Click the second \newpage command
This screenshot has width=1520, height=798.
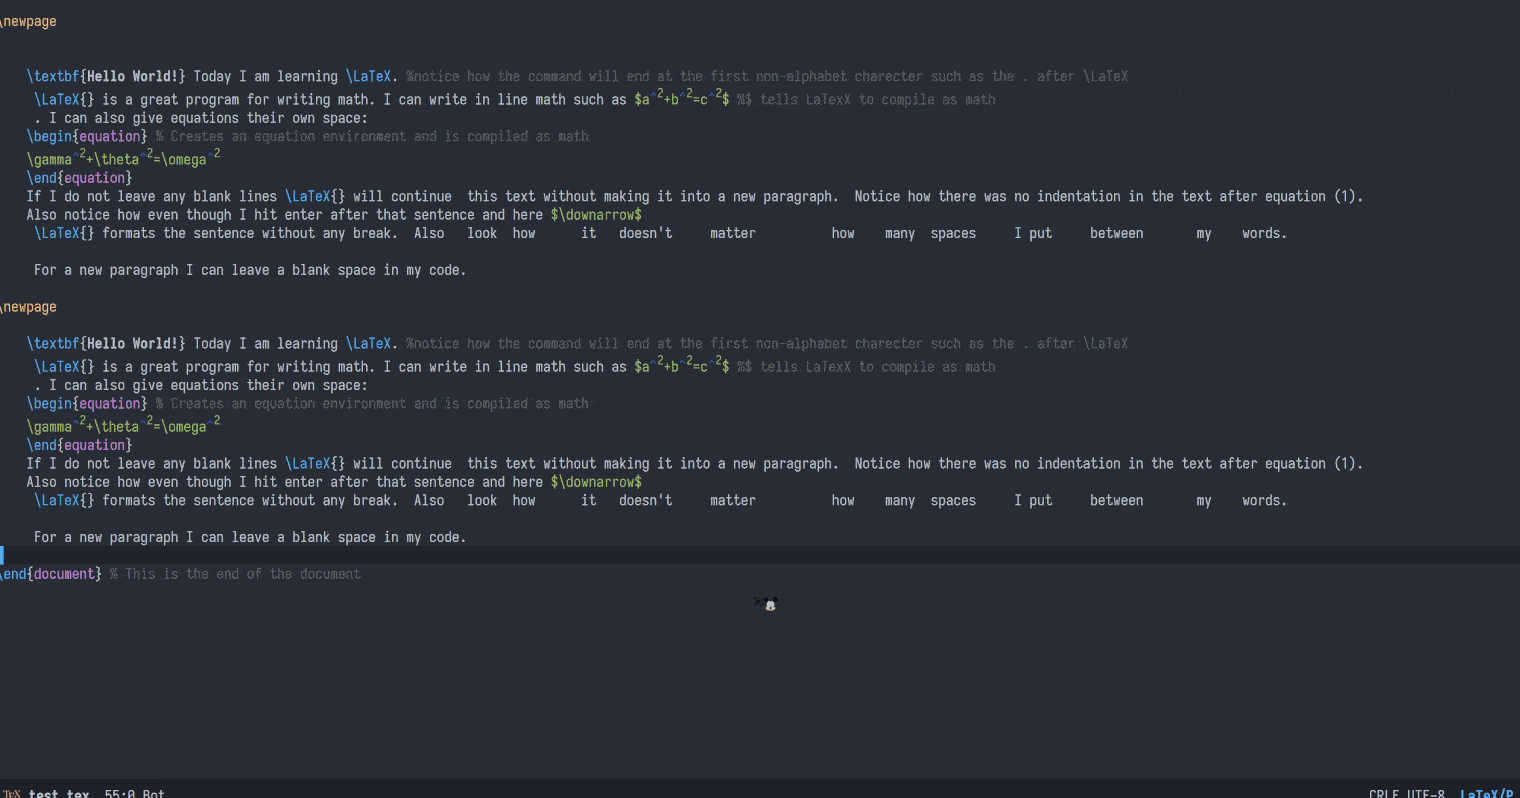click(29, 307)
